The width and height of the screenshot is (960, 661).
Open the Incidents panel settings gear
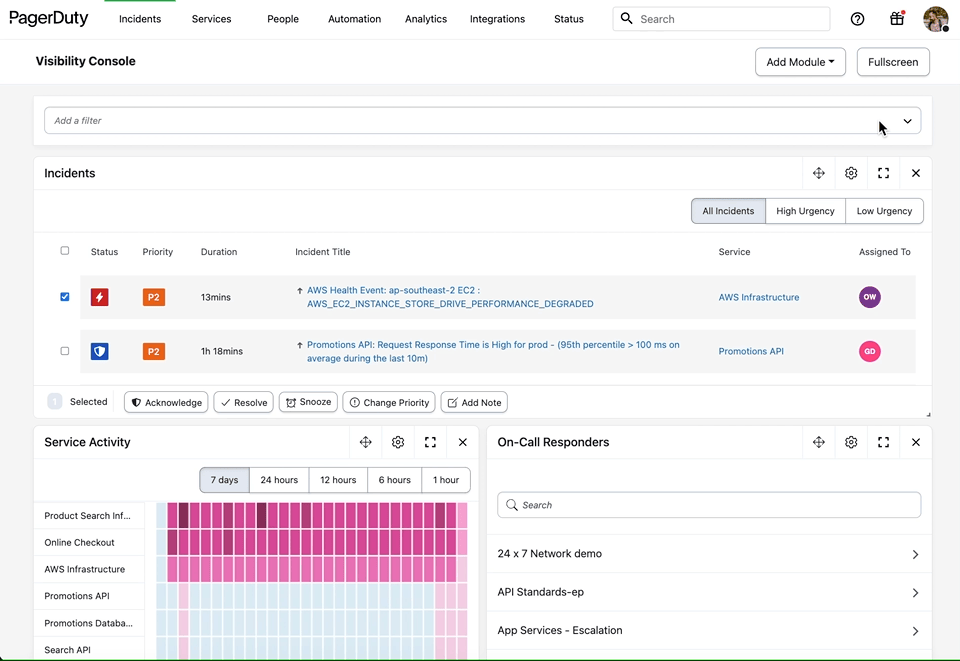pyautogui.click(x=851, y=173)
